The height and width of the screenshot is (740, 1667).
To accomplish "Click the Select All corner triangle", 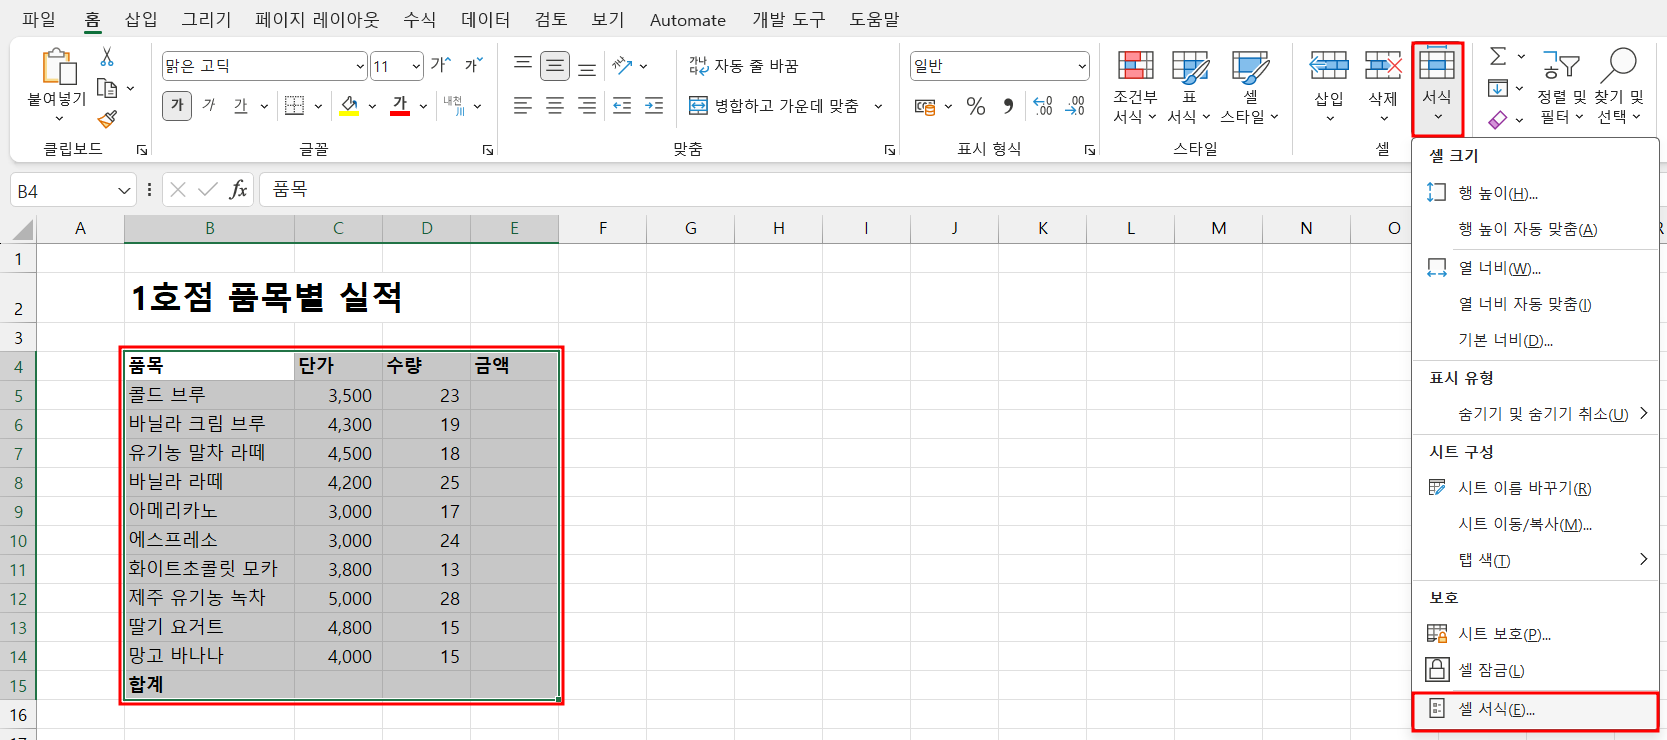I will [x=22, y=230].
